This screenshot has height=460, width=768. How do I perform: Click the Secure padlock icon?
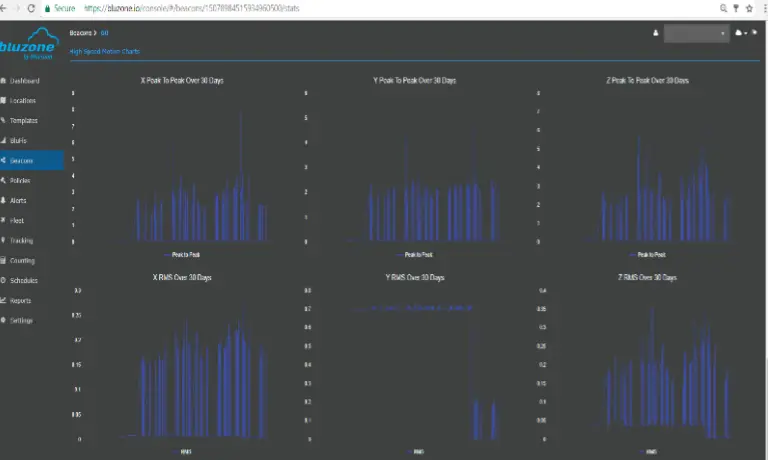click(x=48, y=8)
